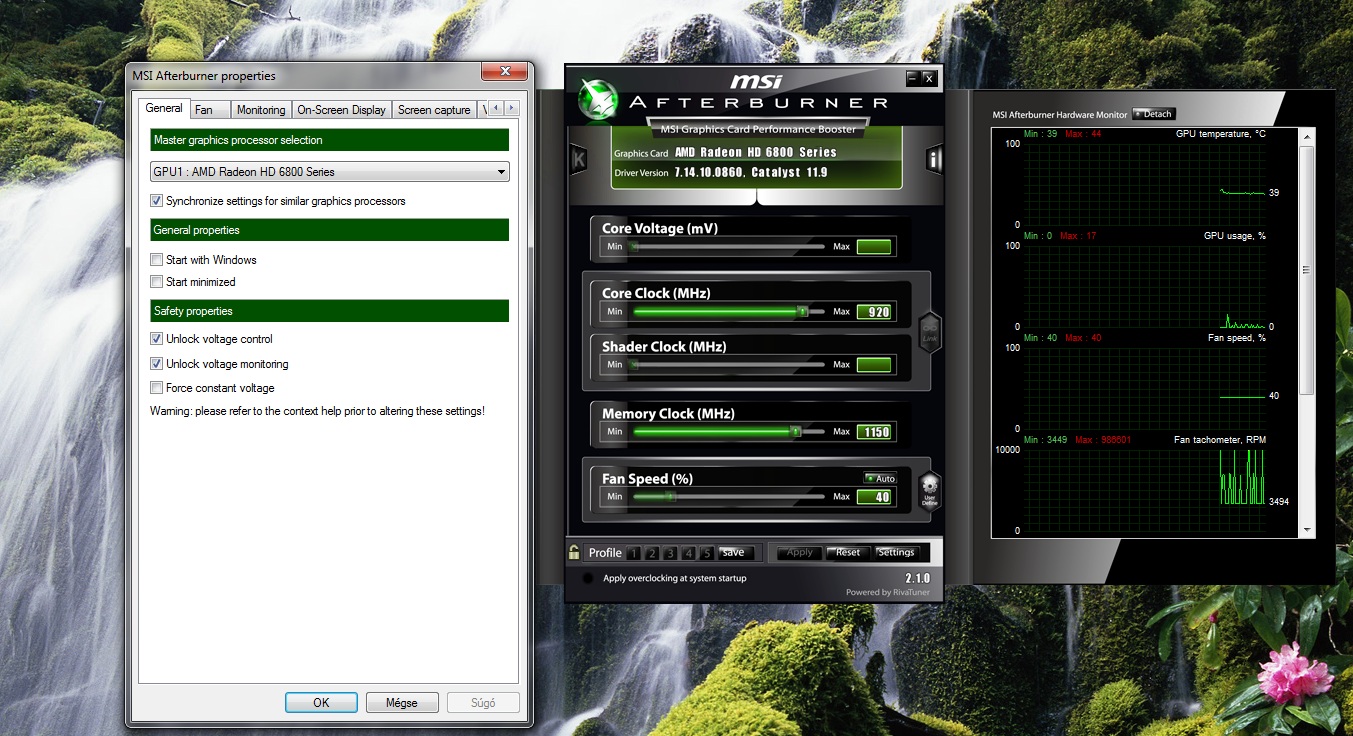Minimize the Afterburner main window

pyautogui.click(x=912, y=78)
